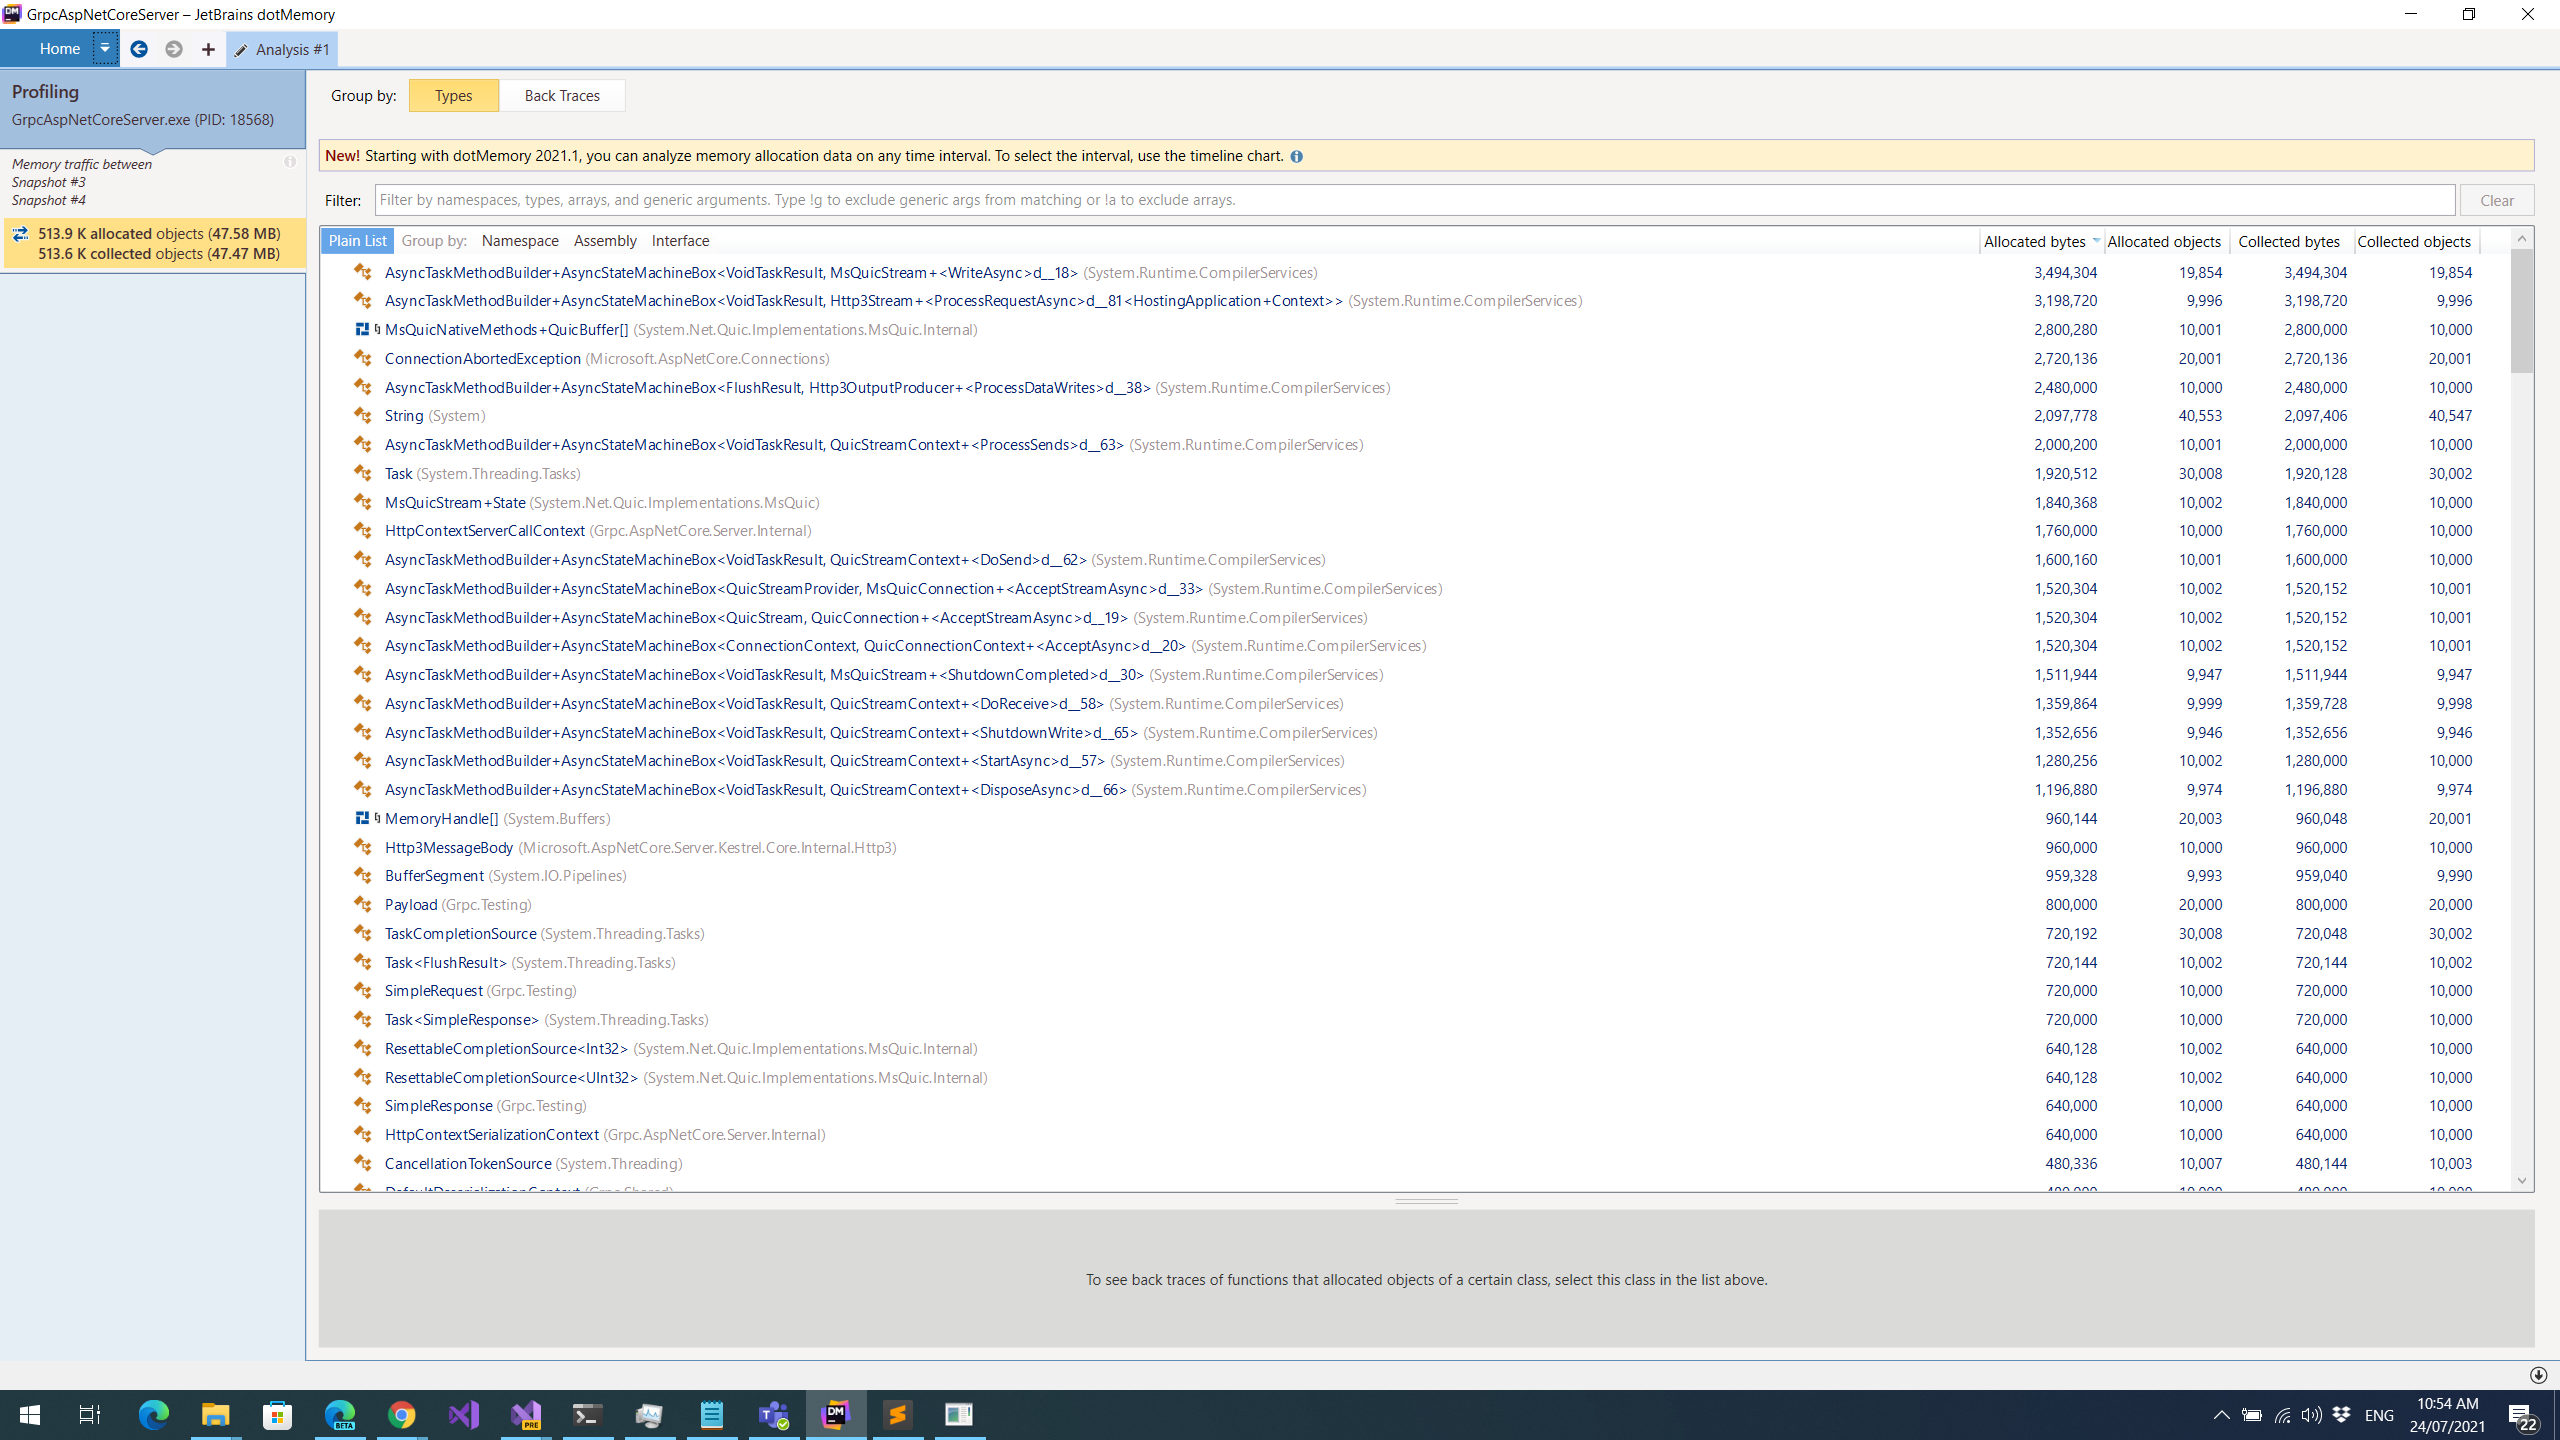Viewport: 2560px width, 1440px height.
Task: Switch grouping to Back Traces
Action: click(562, 96)
